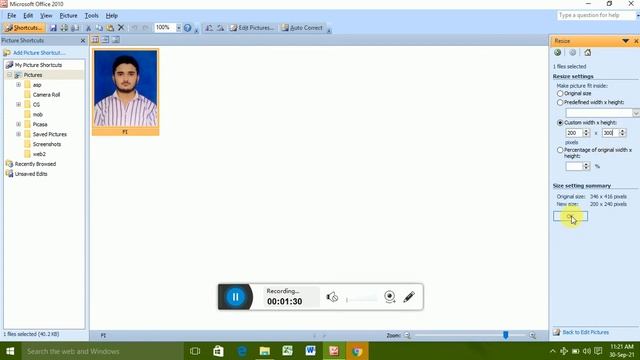
Task: Click the Home icon in the Resize pane
Action: [587, 52]
